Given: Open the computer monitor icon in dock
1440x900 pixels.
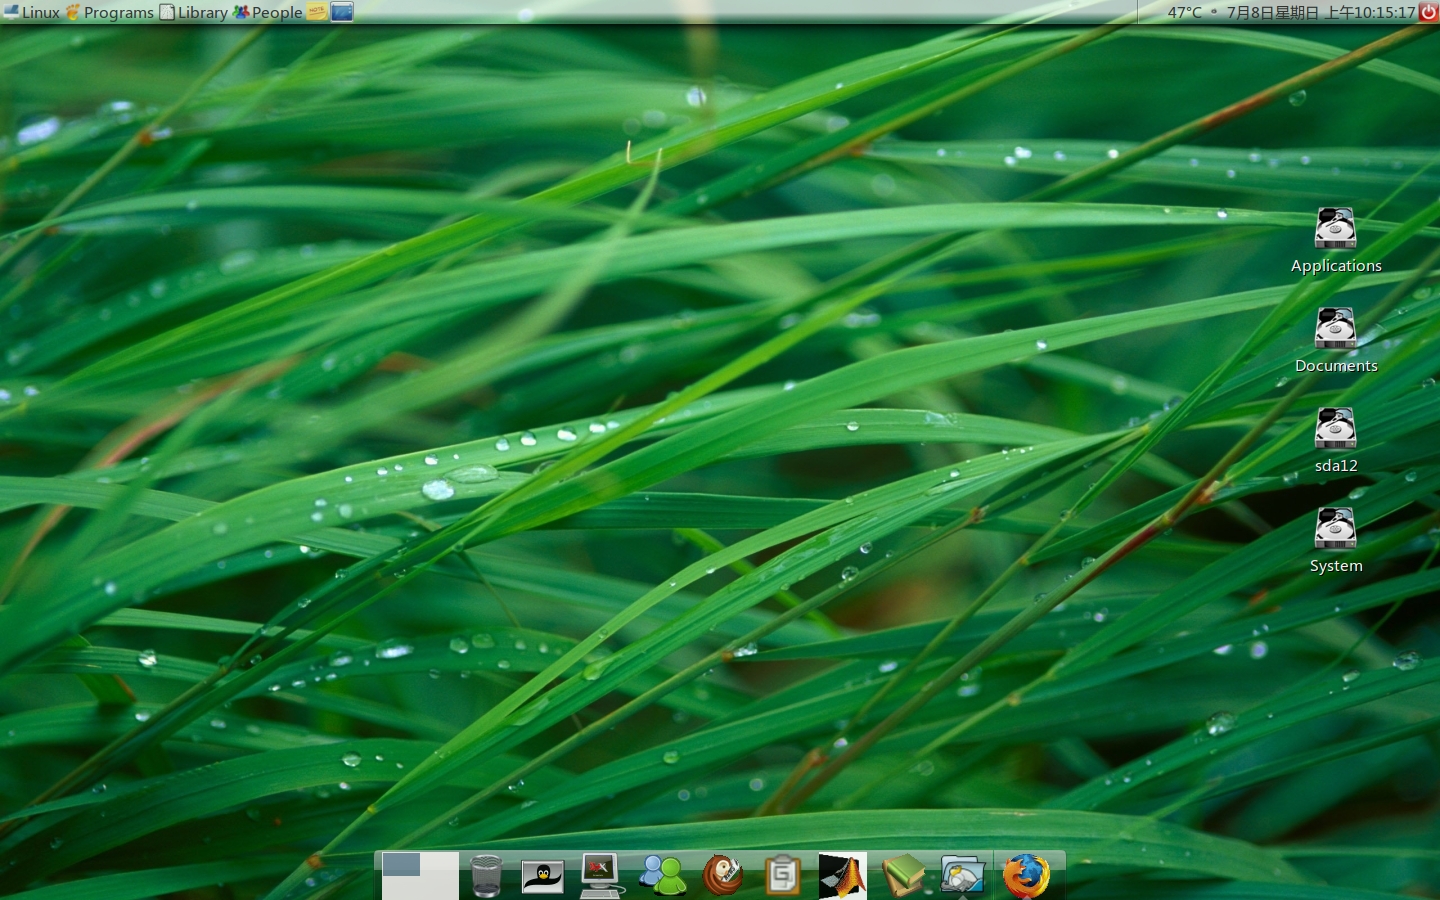Looking at the screenshot, I should click(x=601, y=876).
